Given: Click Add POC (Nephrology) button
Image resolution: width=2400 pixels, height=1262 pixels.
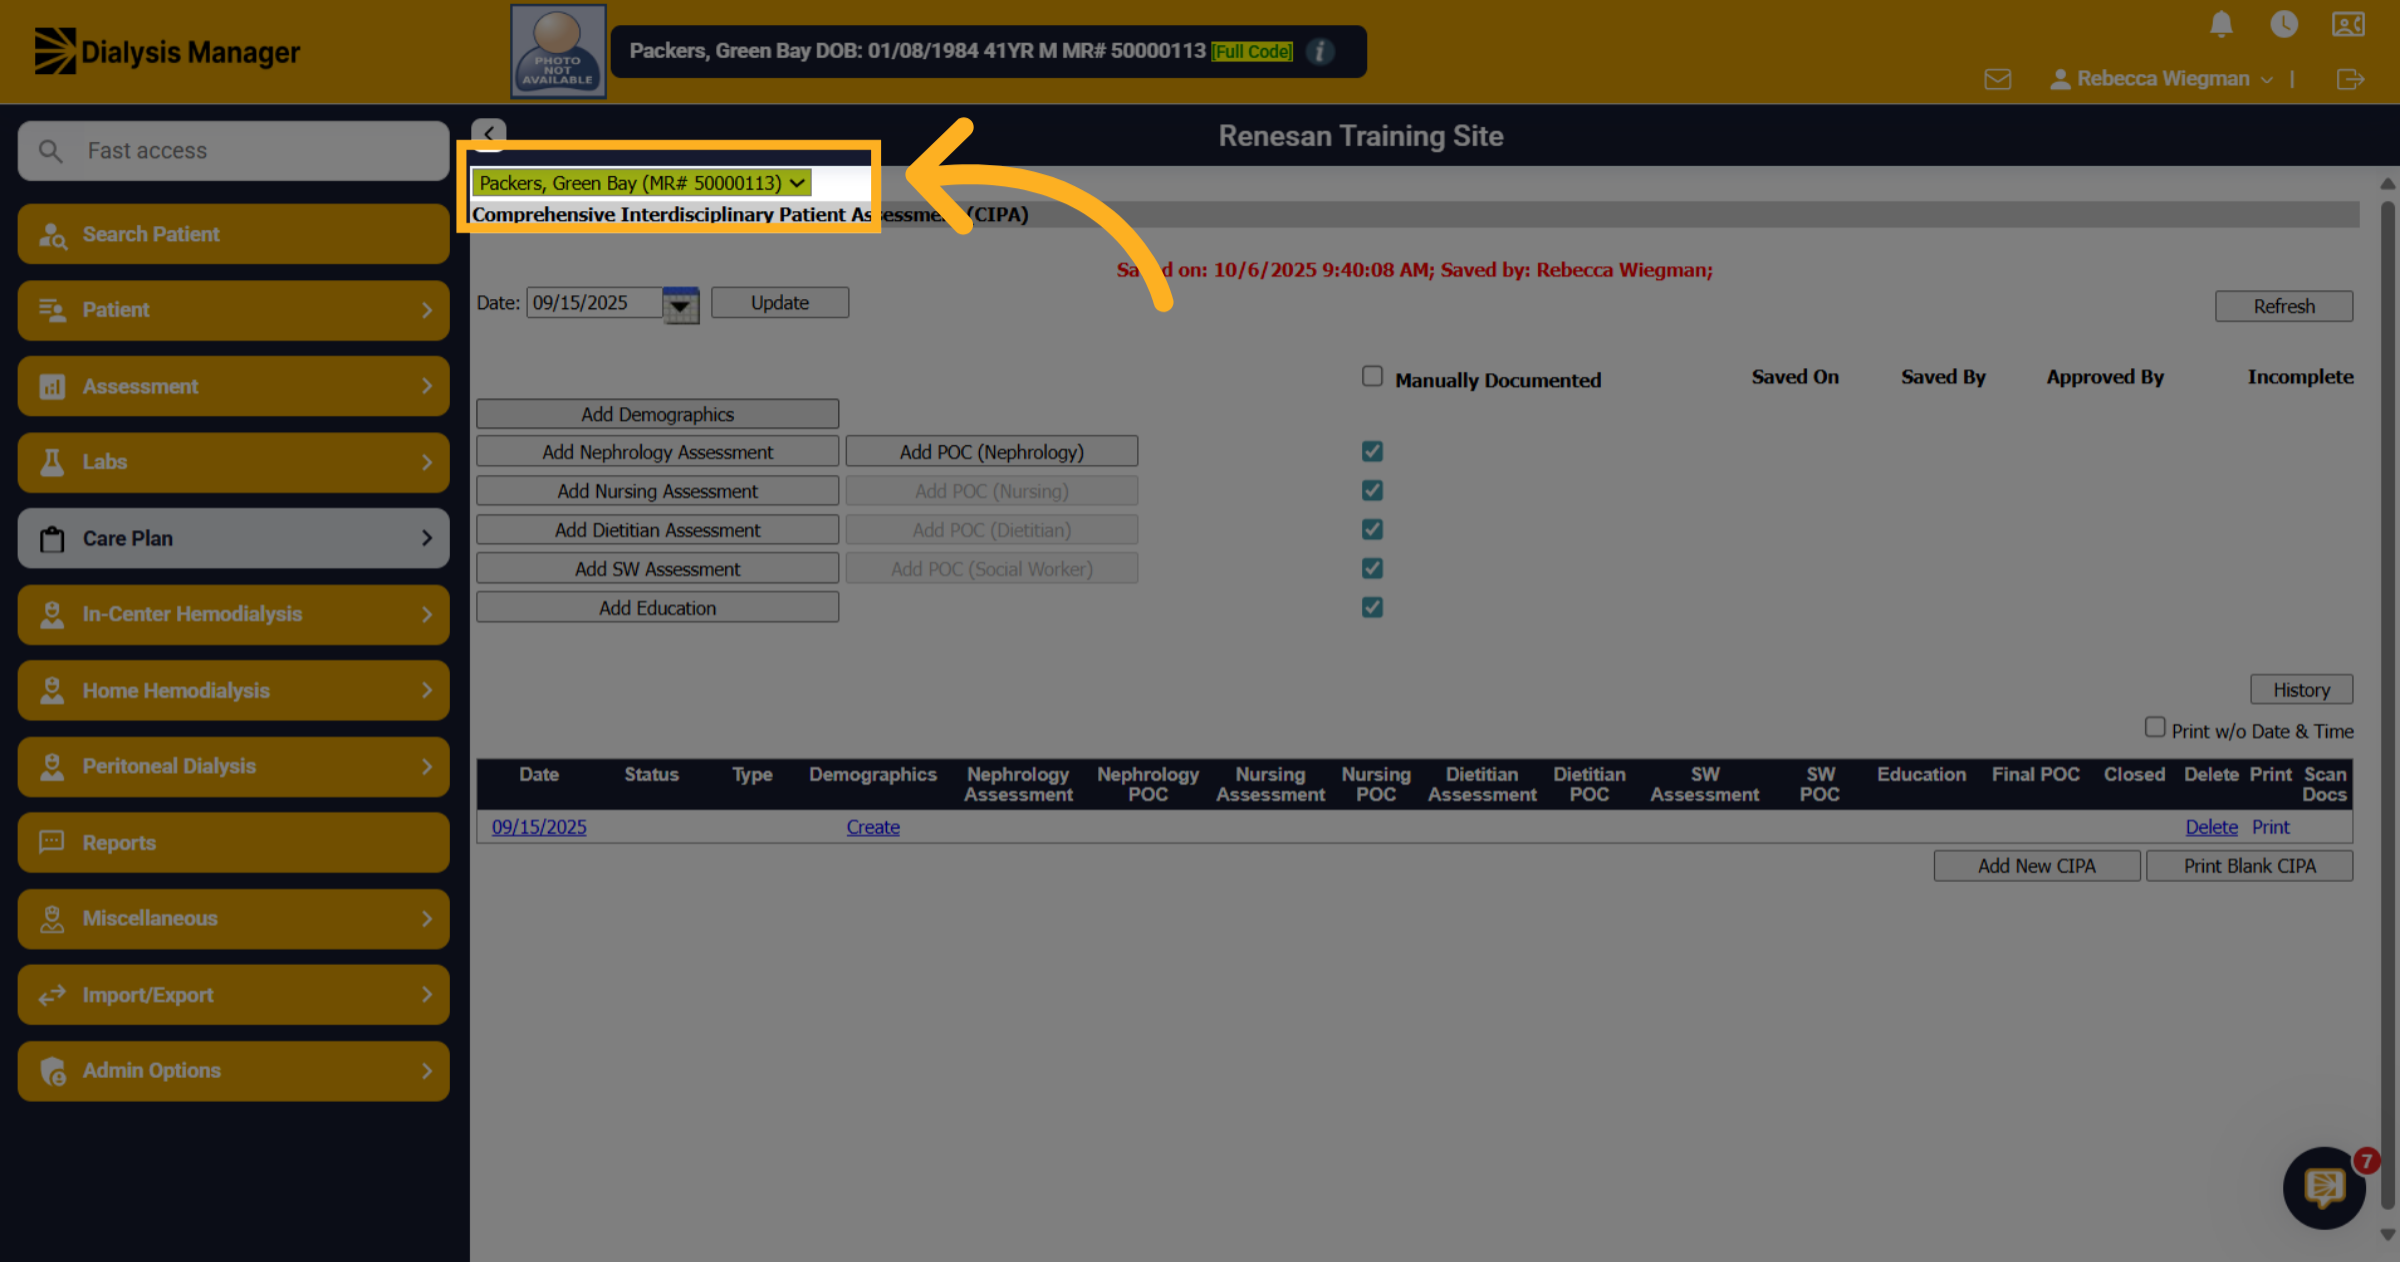Looking at the screenshot, I should (992, 451).
